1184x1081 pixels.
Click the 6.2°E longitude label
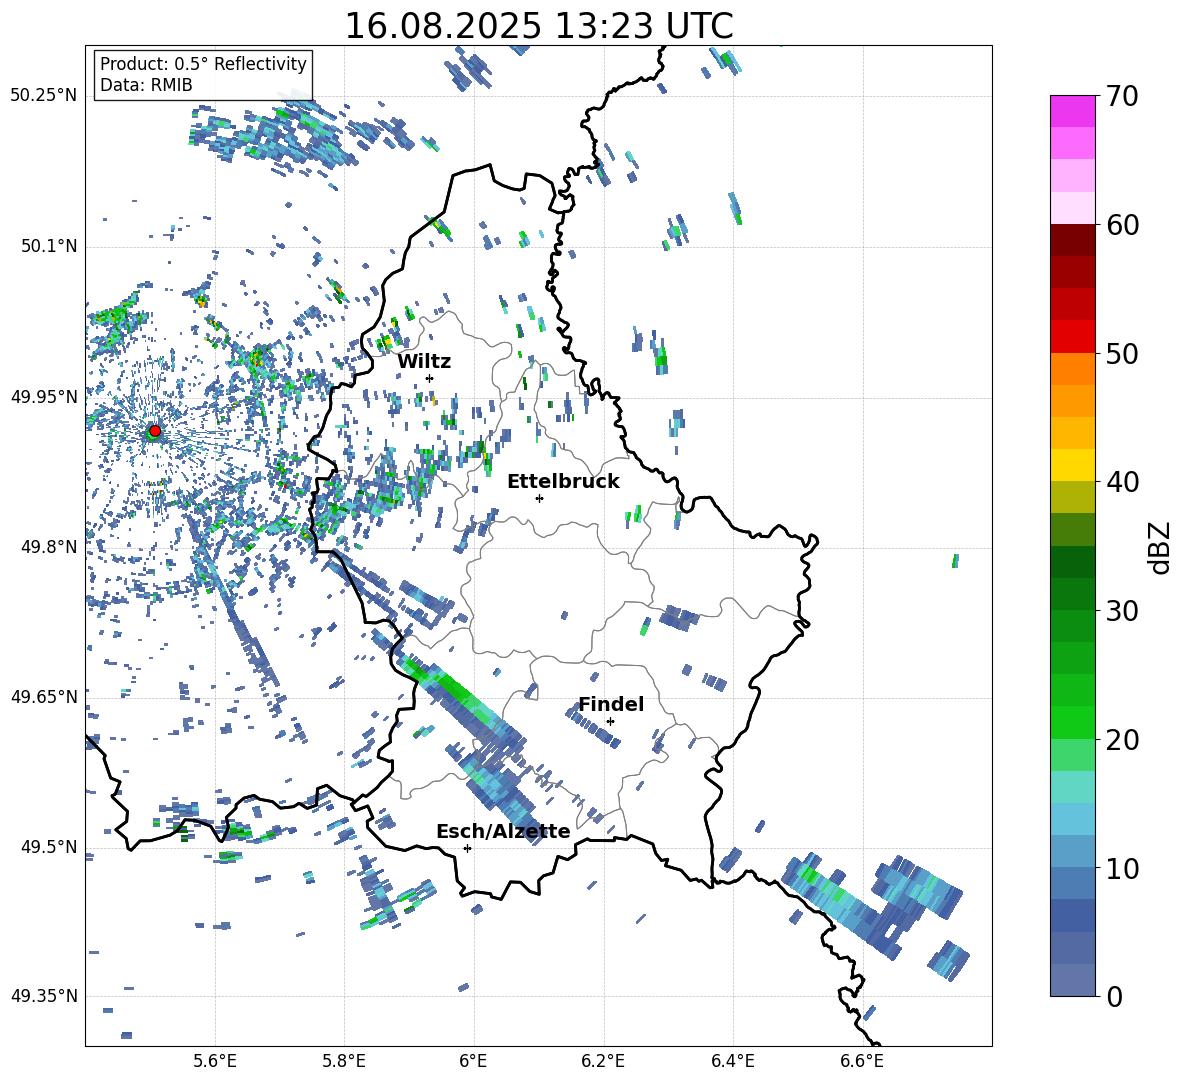coord(603,1061)
